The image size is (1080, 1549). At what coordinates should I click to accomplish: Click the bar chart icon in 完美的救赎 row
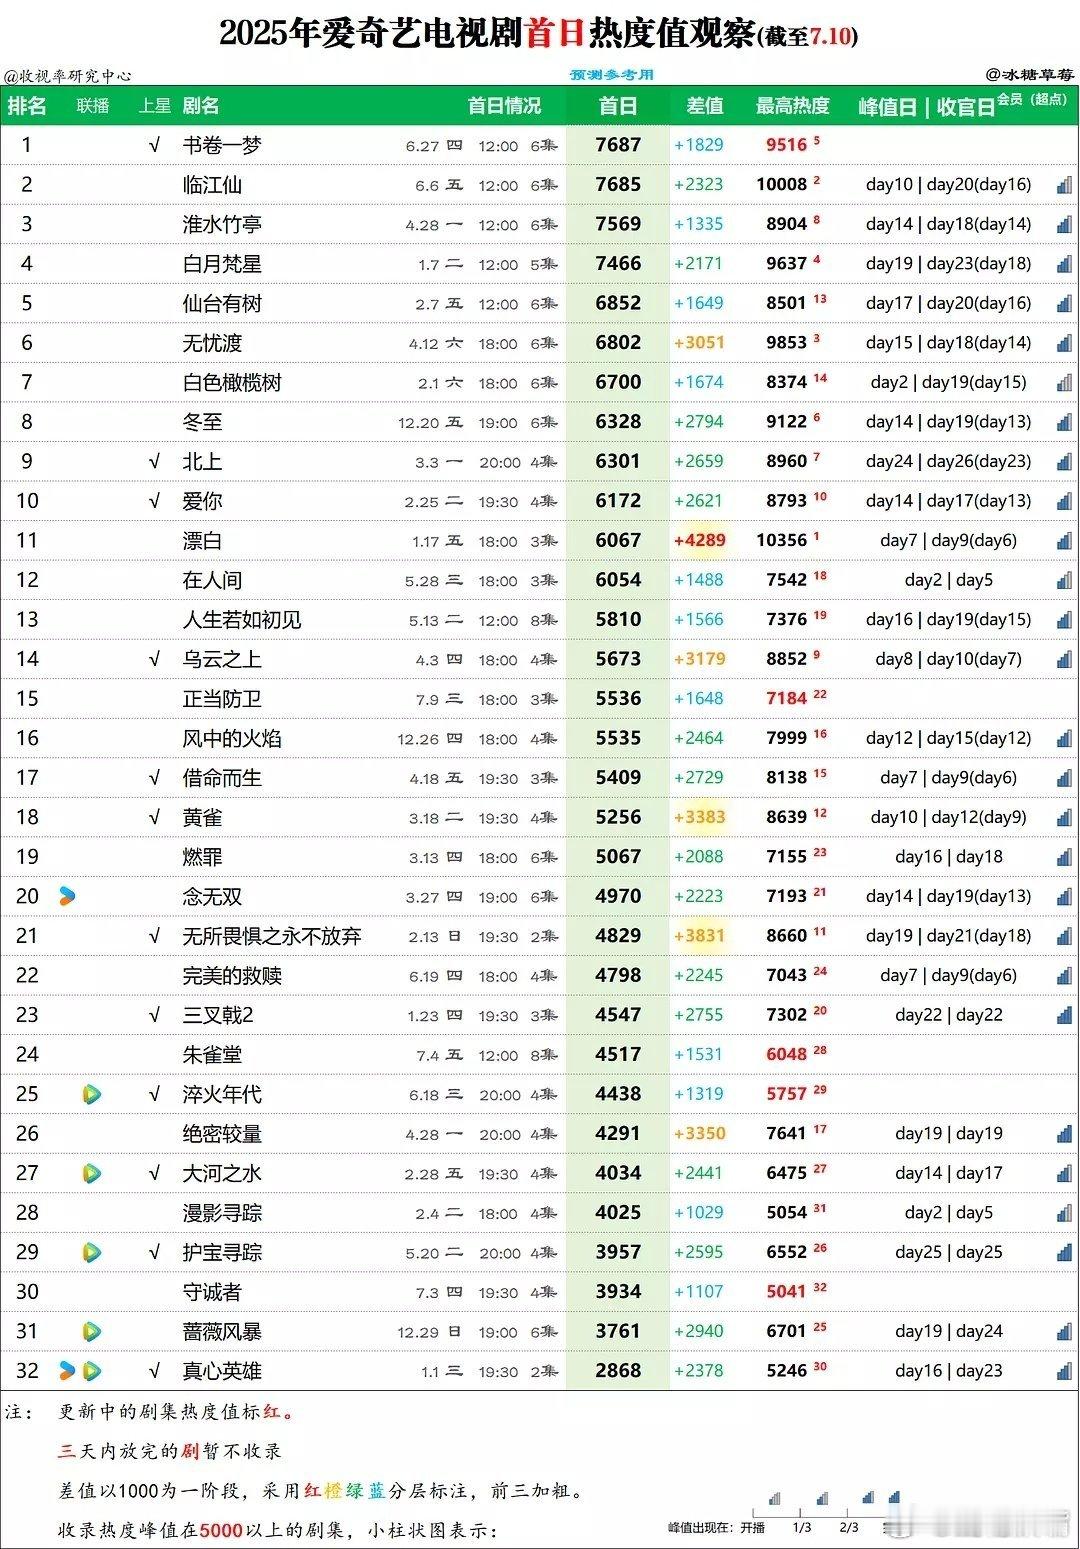[1064, 976]
